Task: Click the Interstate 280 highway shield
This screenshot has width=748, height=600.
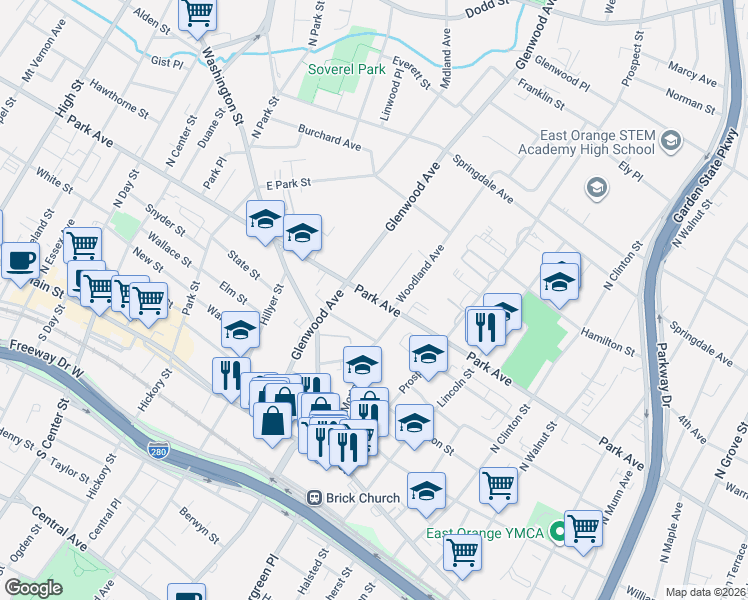Action: coord(158,451)
